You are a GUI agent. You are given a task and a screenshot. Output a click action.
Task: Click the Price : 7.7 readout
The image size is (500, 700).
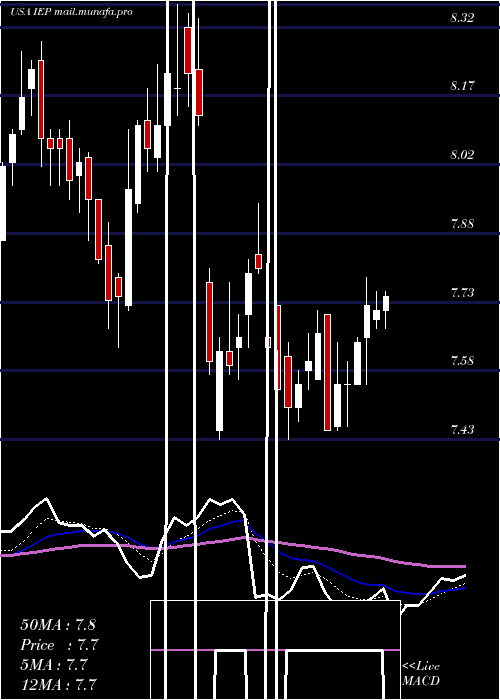point(59,645)
